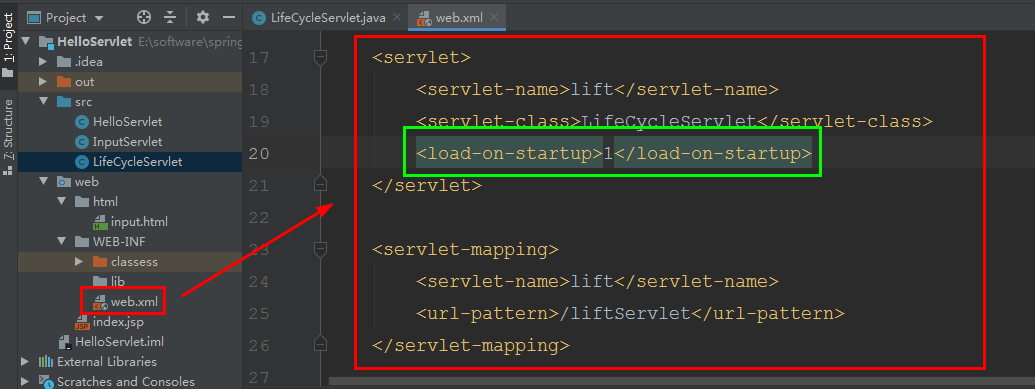The image size is (1035, 389).
Task: Click the orange out folder icon
Action: point(64,82)
